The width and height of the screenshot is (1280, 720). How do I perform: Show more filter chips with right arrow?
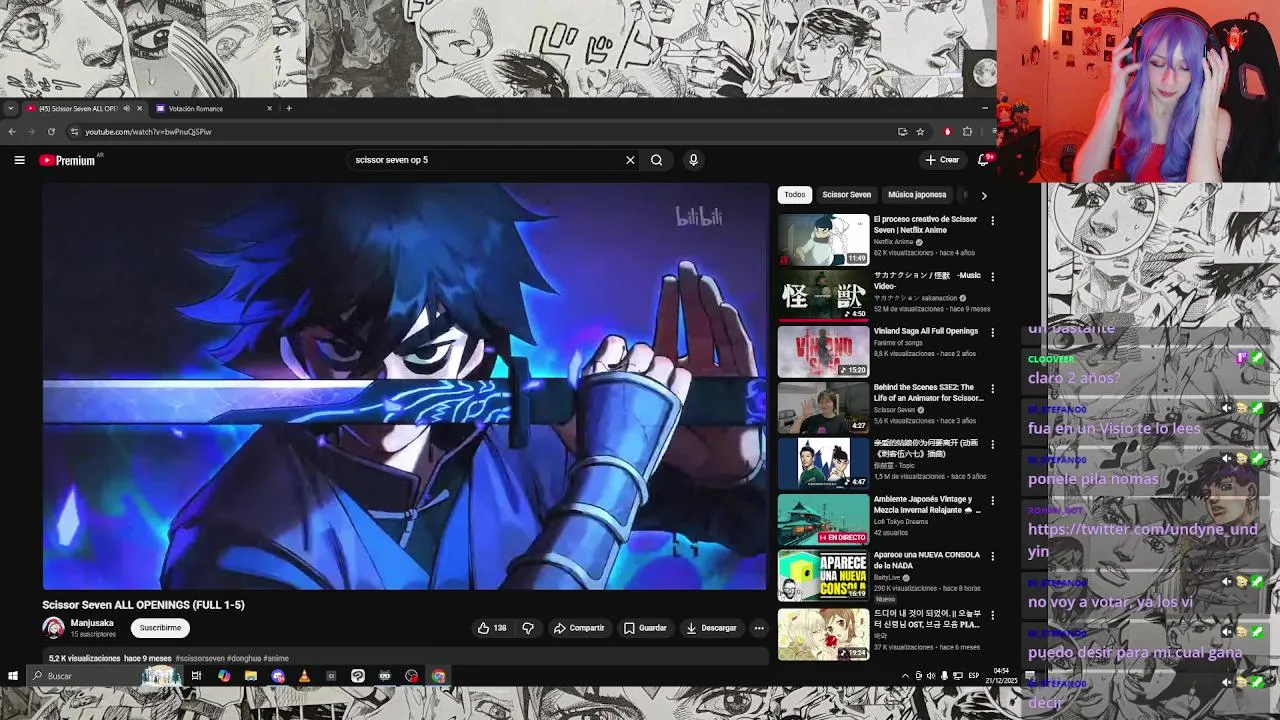(x=983, y=196)
